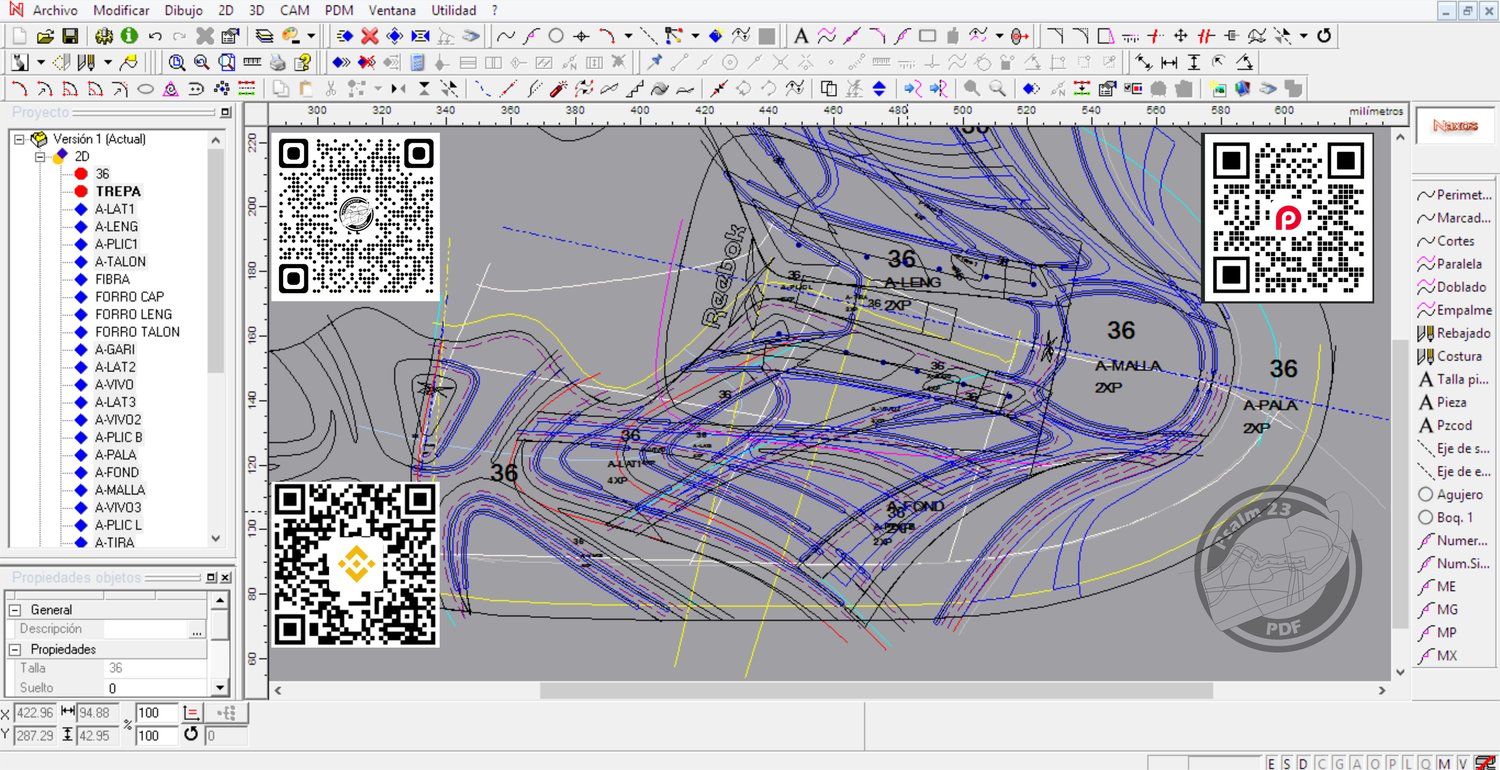Undo the last action
The height and width of the screenshot is (770, 1500).
(155, 36)
